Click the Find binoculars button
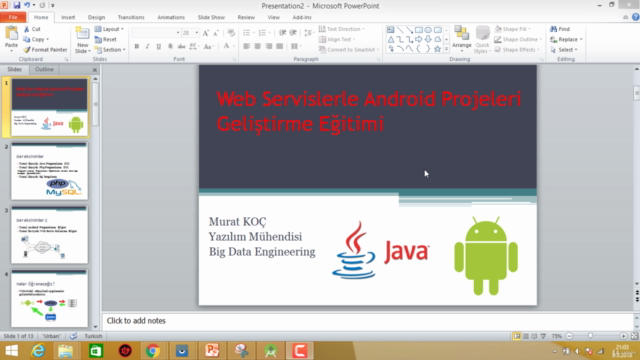The width and height of the screenshot is (640, 360). coord(560,29)
